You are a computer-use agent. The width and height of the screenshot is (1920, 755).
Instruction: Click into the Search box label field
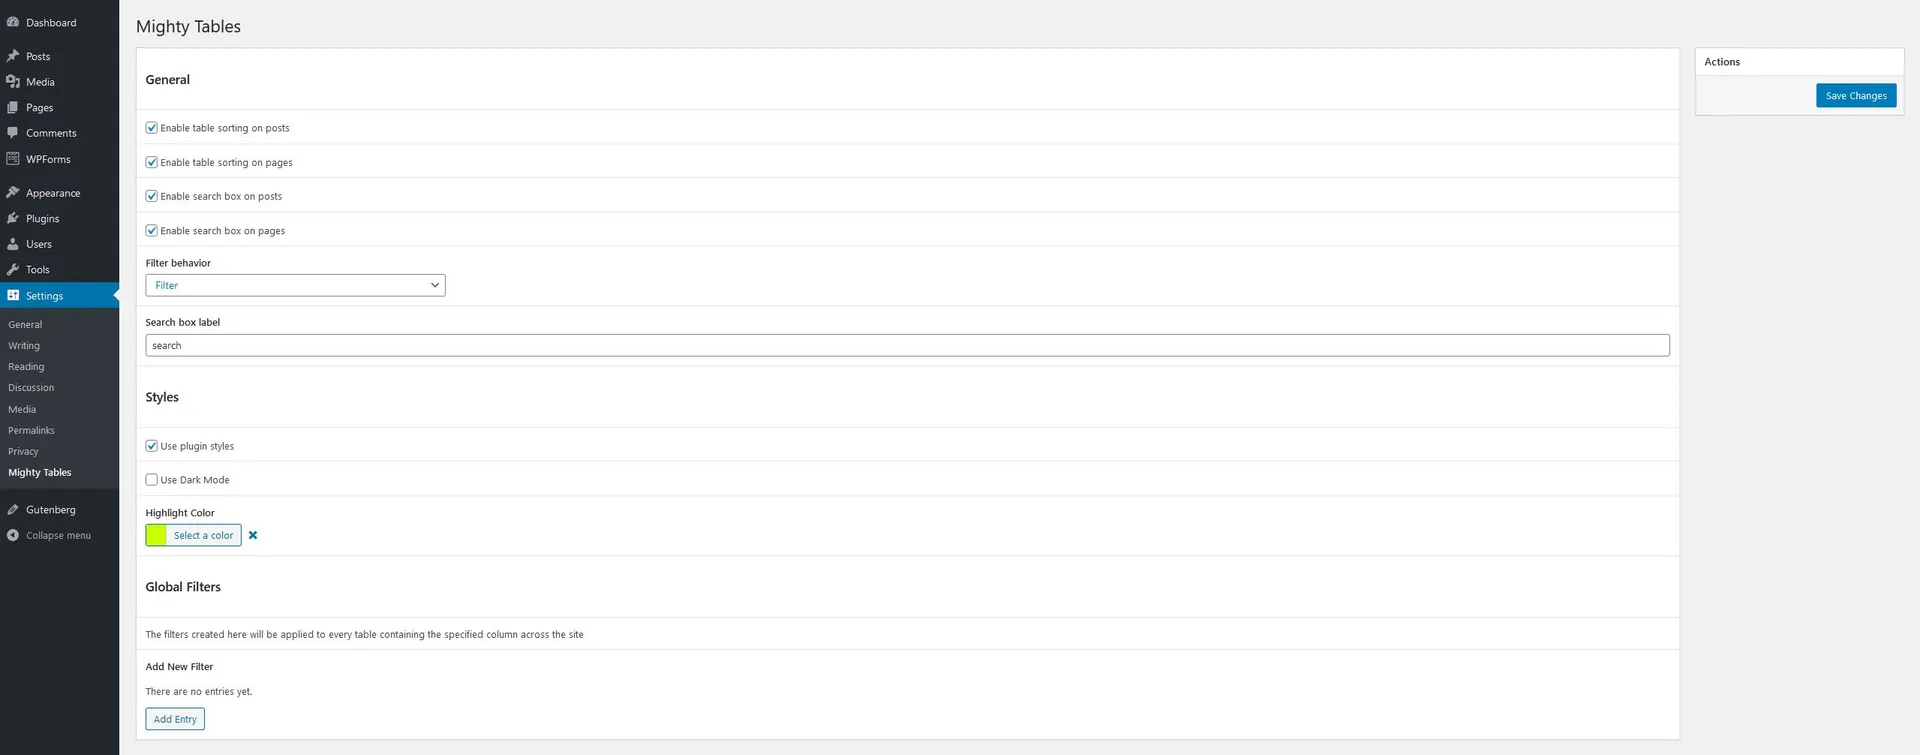point(906,345)
